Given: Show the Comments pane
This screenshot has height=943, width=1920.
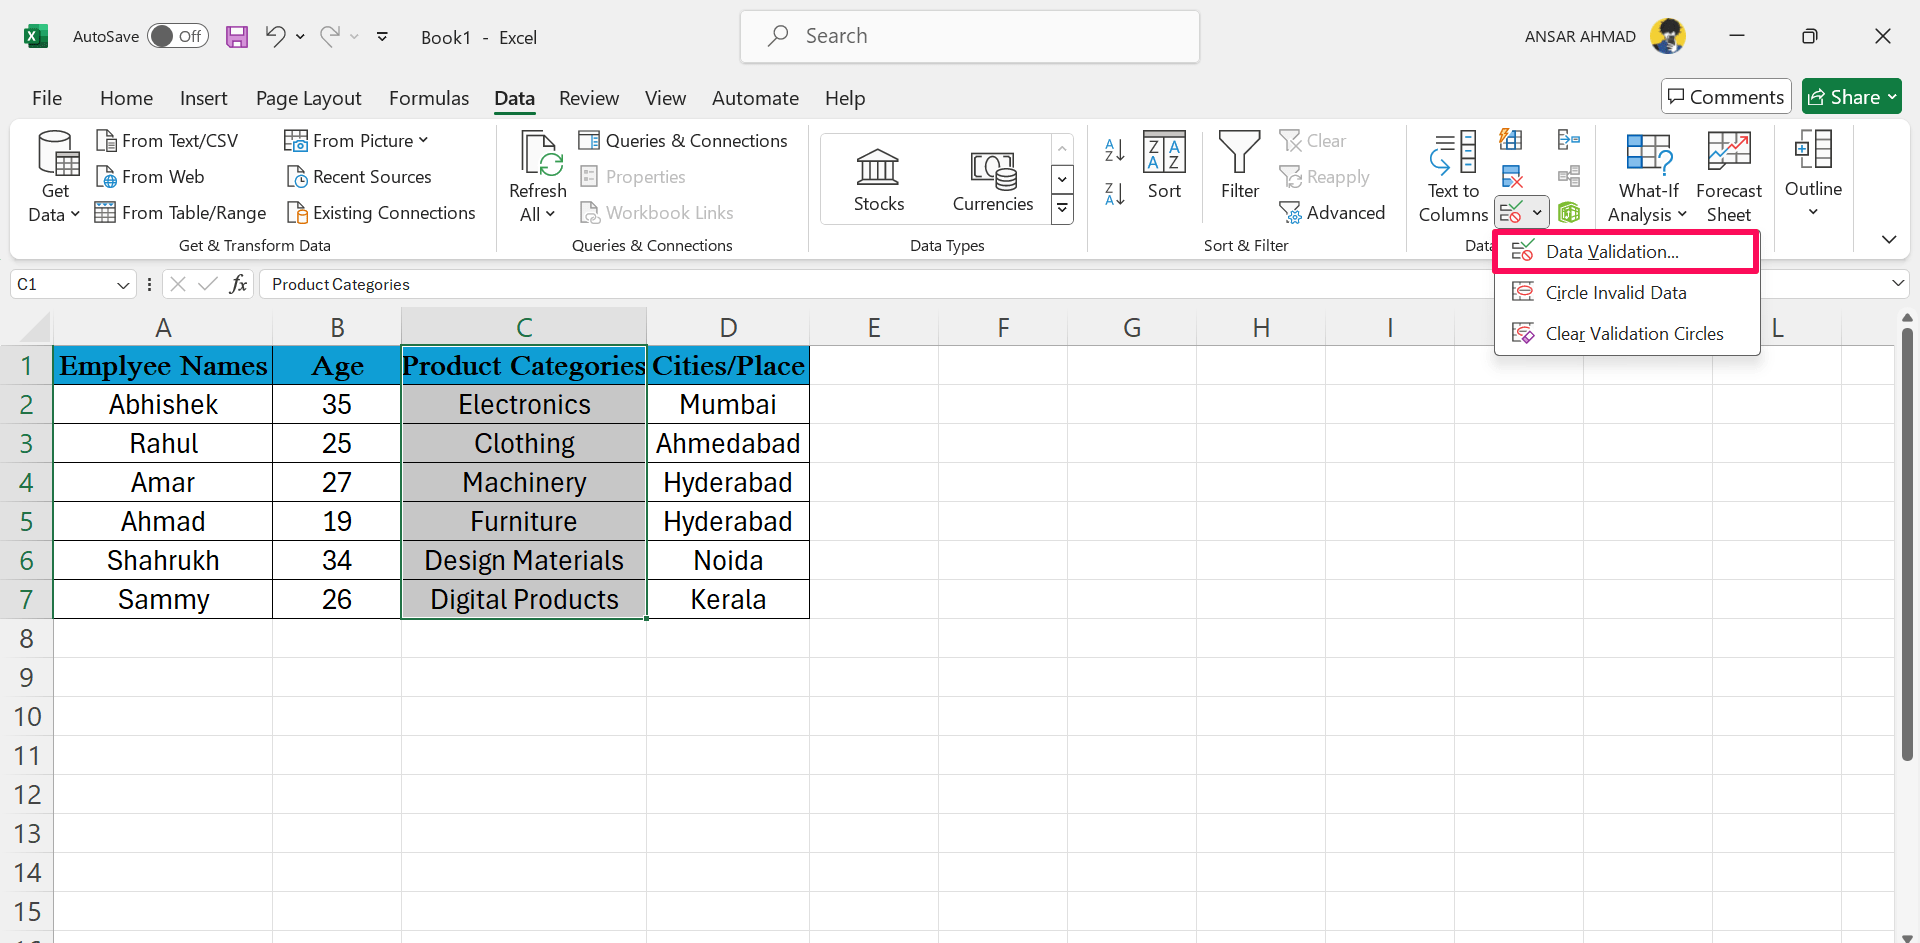Looking at the screenshot, I should pyautogui.click(x=1725, y=96).
